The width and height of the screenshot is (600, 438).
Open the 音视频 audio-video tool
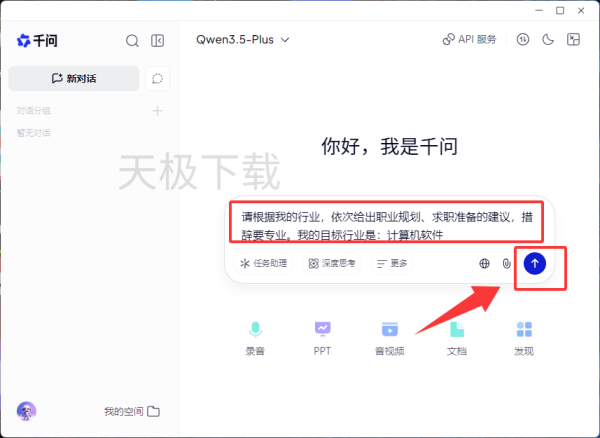point(389,337)
